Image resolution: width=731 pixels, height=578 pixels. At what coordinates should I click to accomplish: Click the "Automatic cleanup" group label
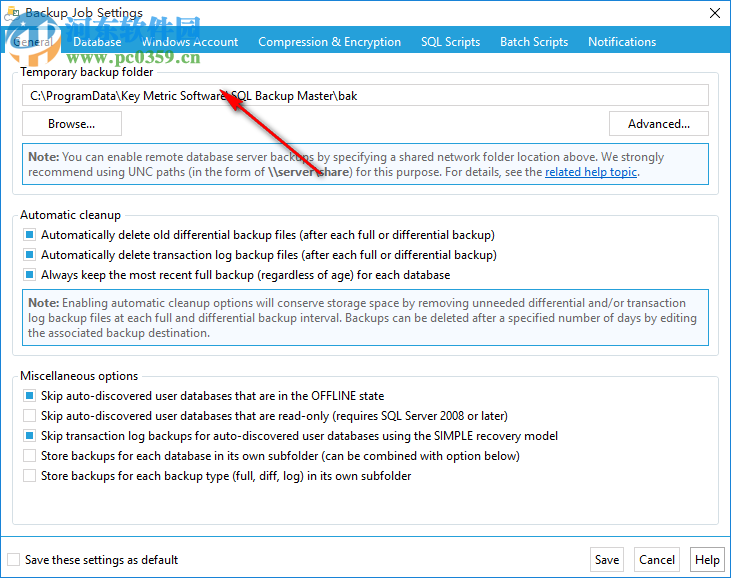coord(70,215)
